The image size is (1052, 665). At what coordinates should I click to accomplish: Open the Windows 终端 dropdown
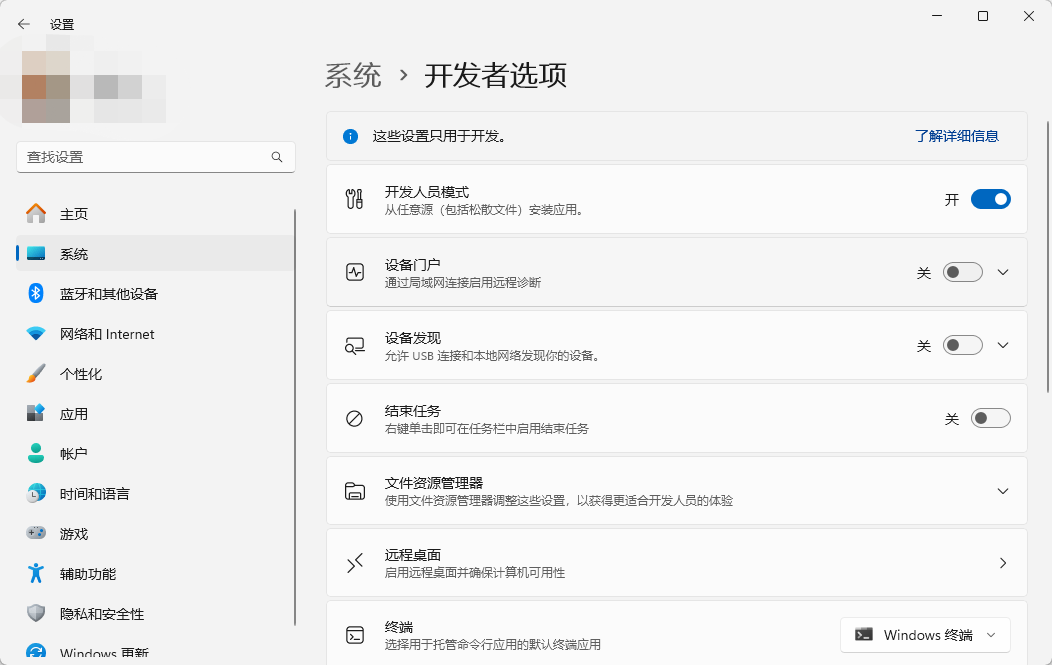coord(925,635)
